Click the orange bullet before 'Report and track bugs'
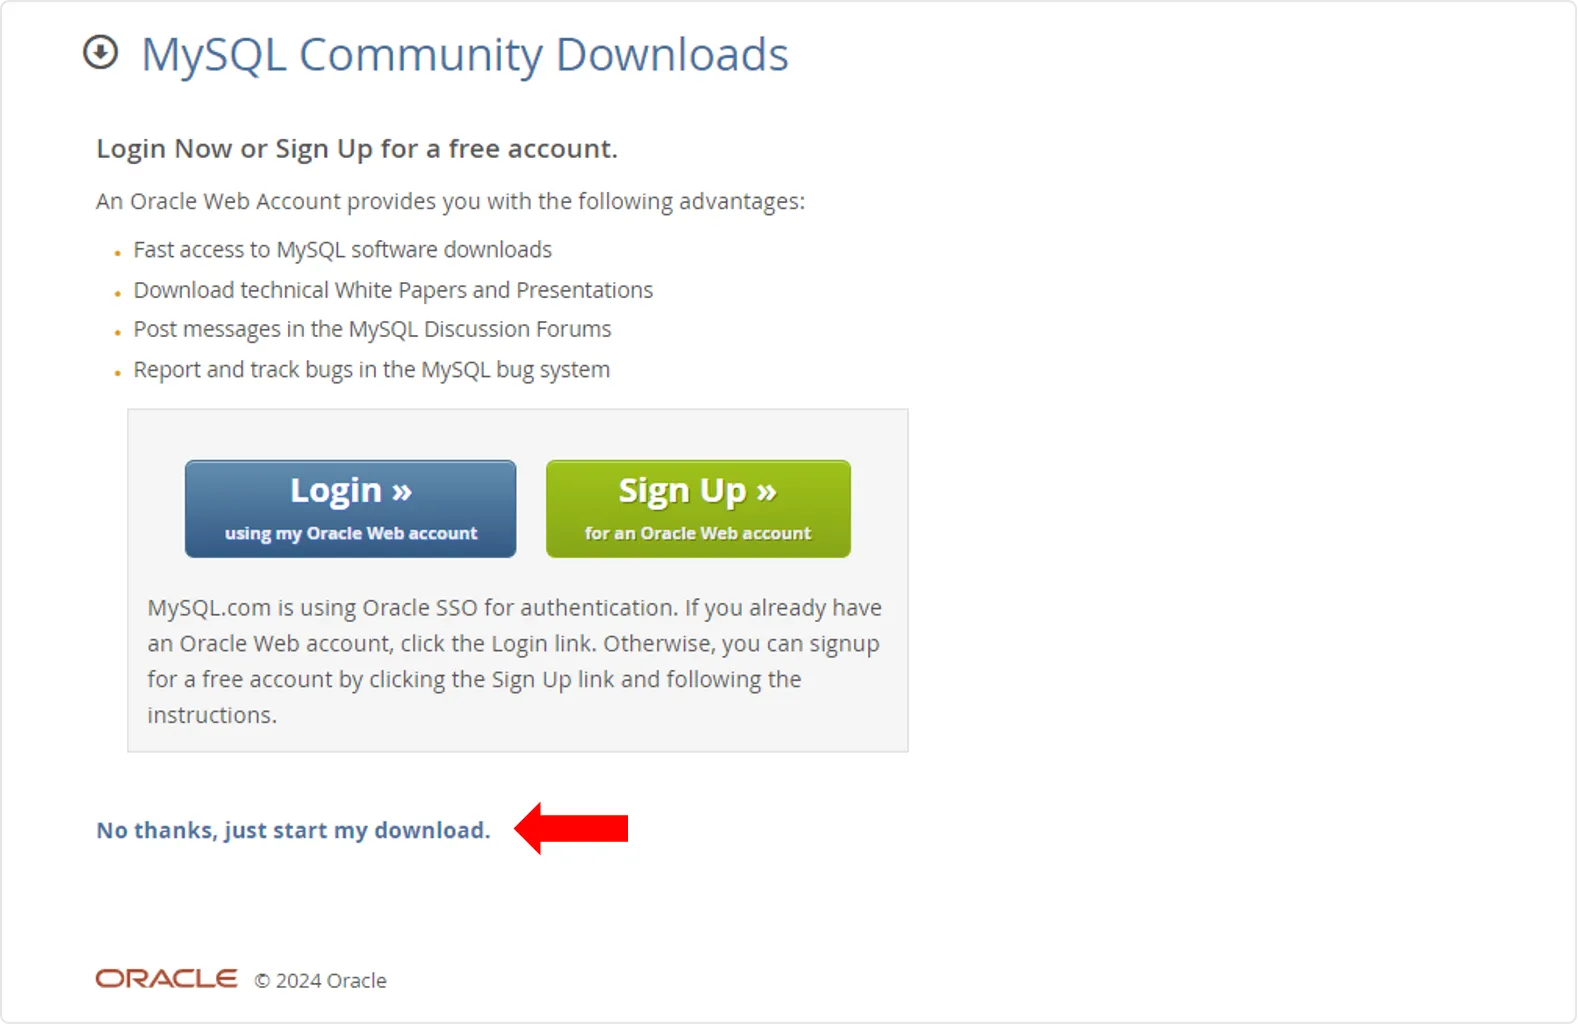Screen dimensions: 1578x1025 [118, 373]
